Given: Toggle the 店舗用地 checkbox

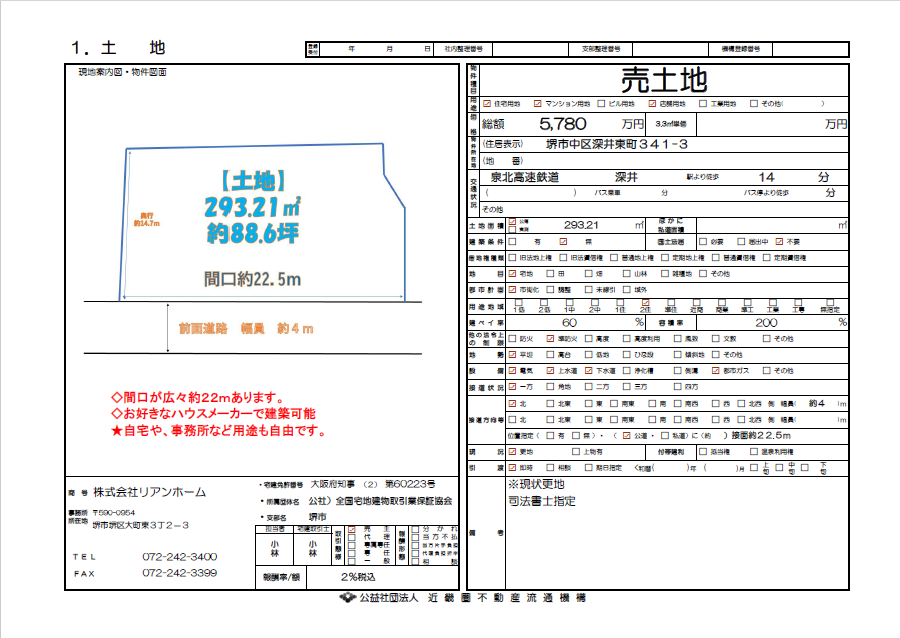Looking at the screenshot, I should pyautogui.click(x=651, y=103).
